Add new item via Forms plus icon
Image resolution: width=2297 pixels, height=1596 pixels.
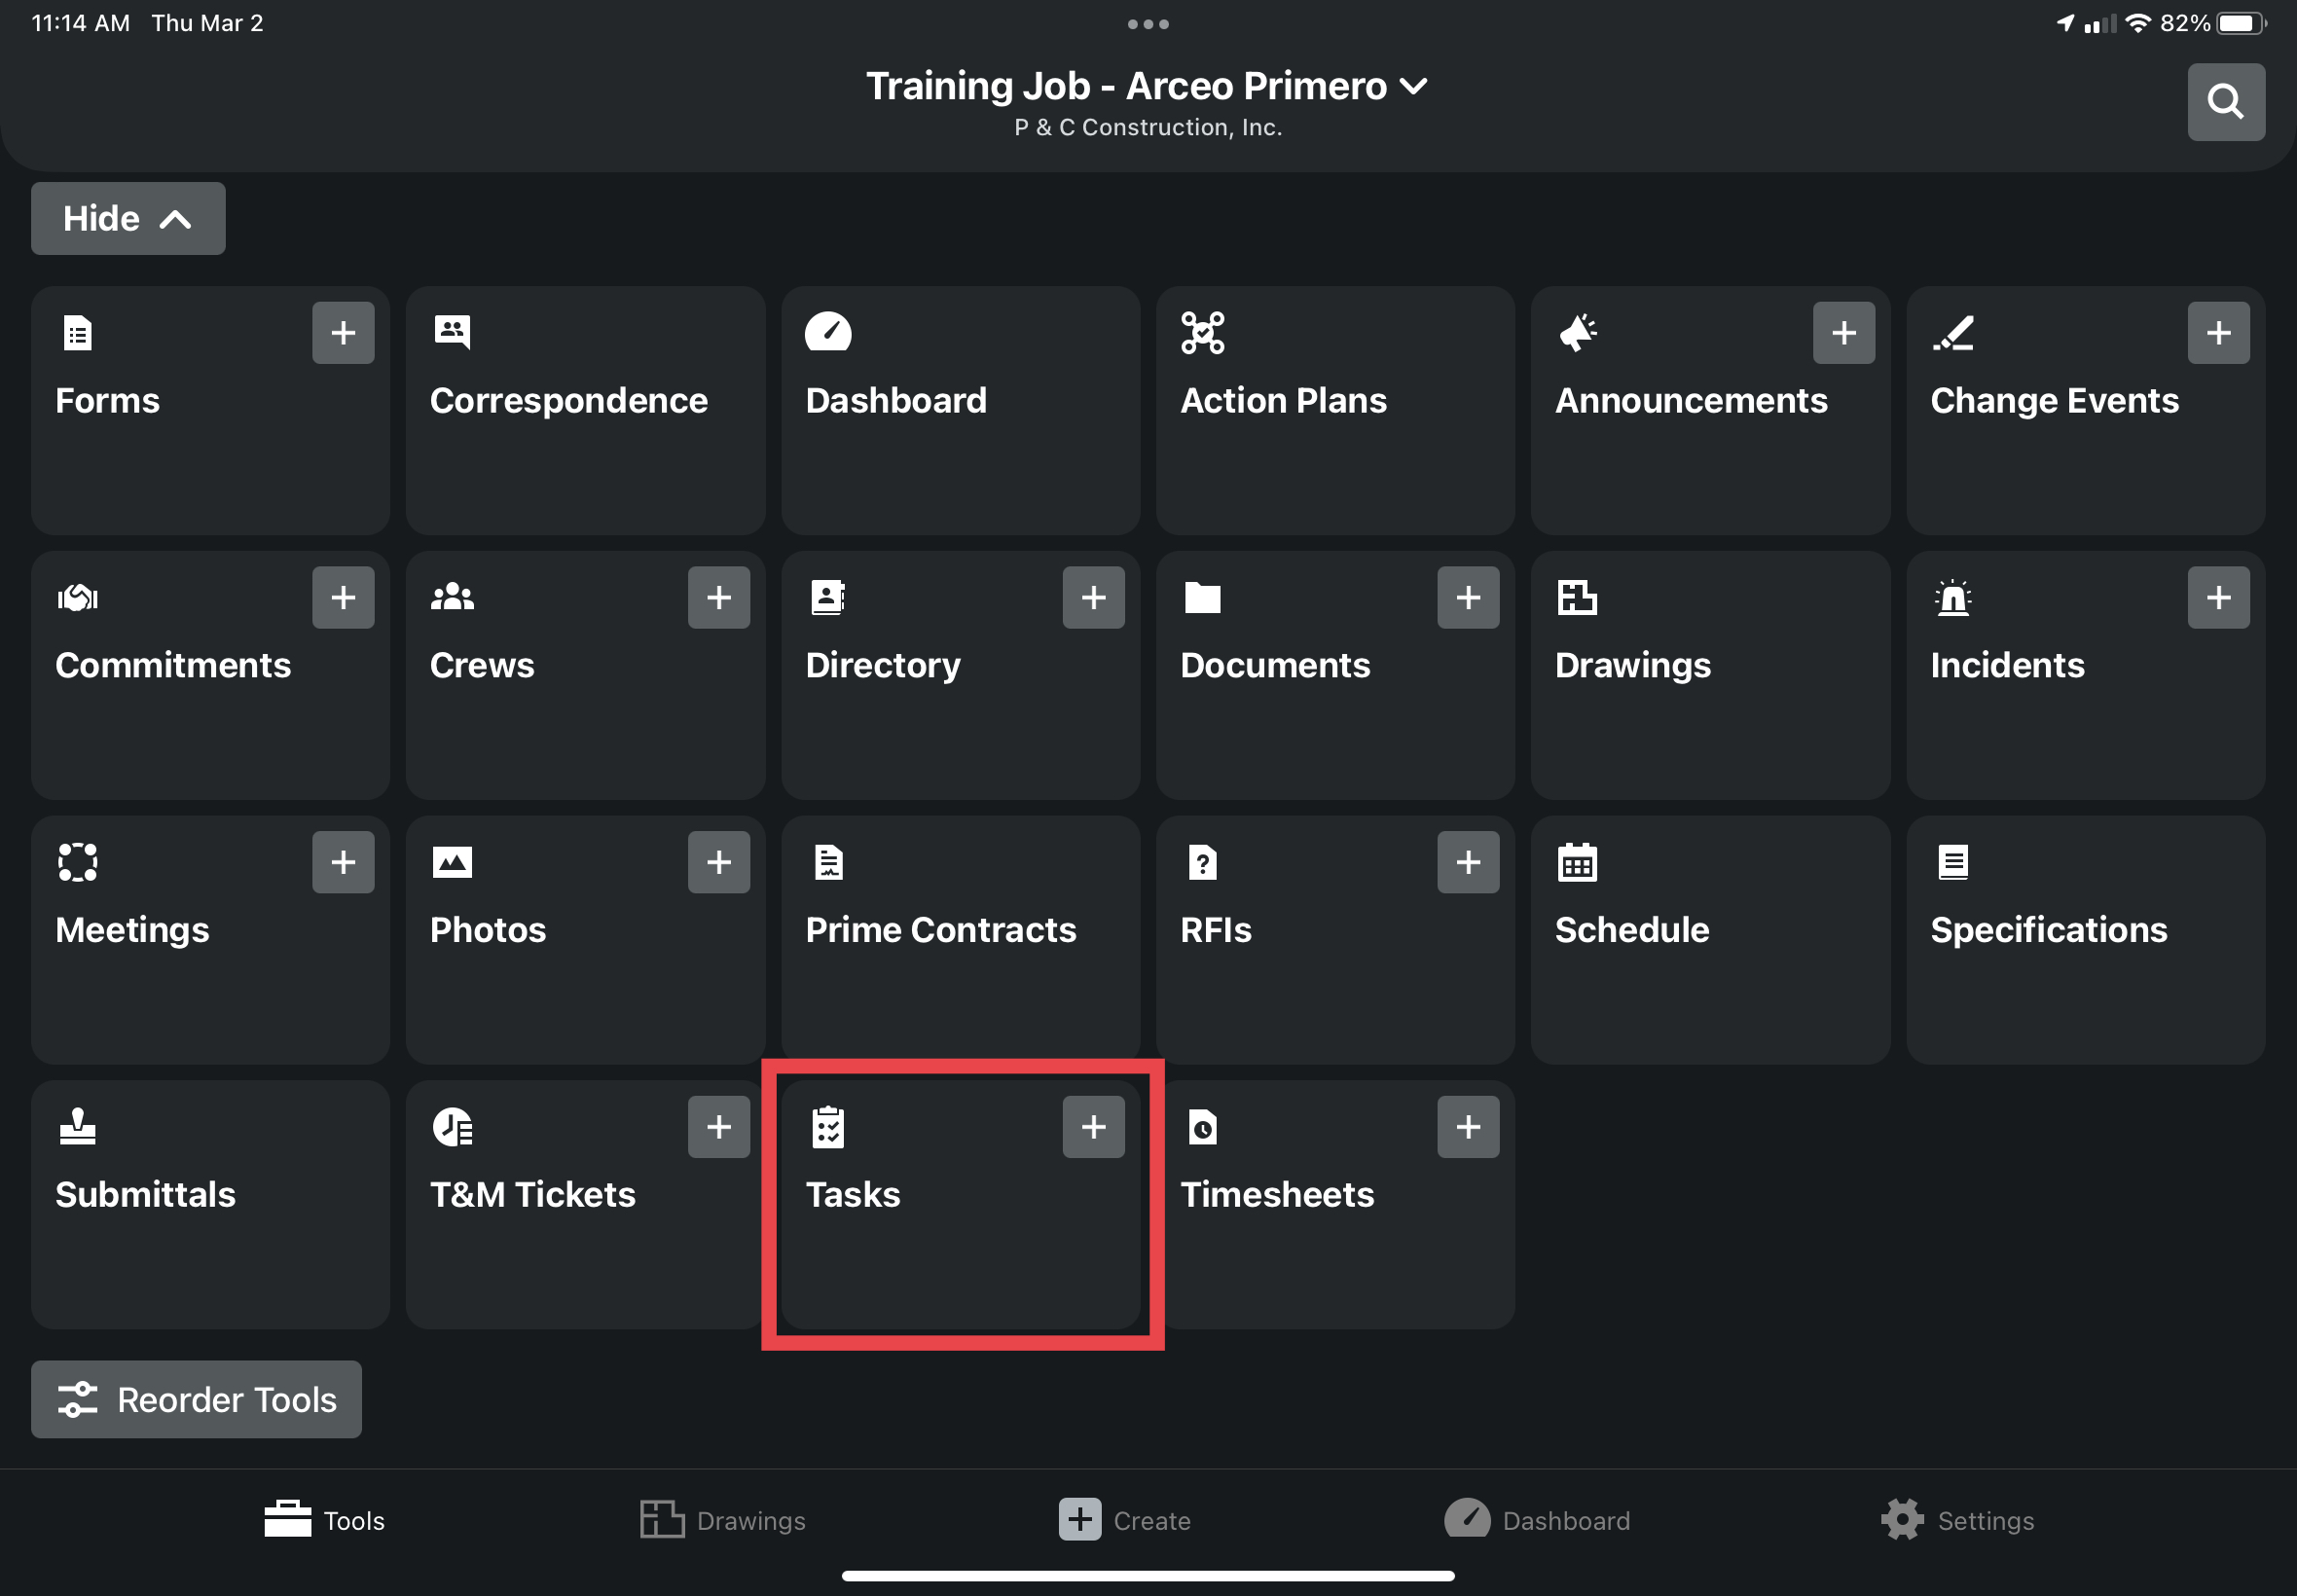pyautogui.click(x=343, y=333)
